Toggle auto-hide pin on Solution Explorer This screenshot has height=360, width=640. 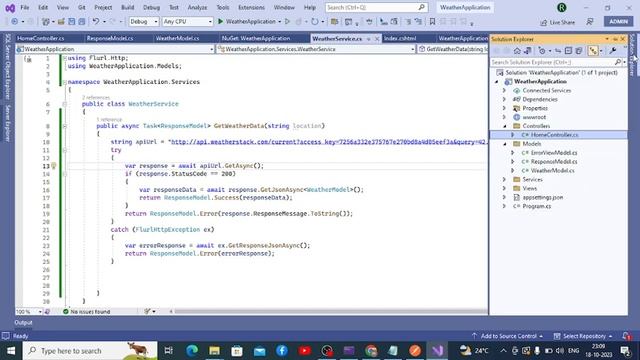[615, 39]
